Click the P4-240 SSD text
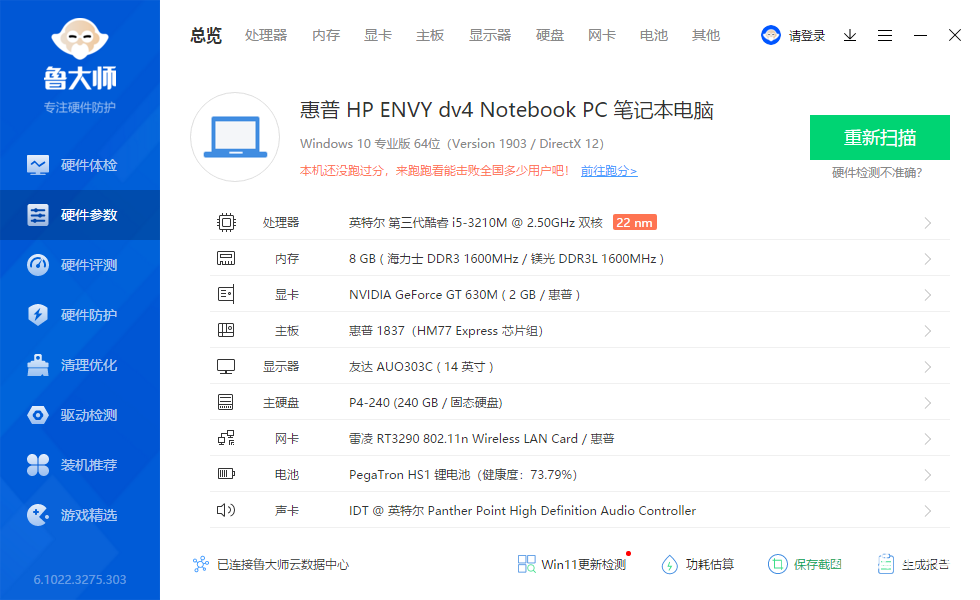 tap(426, 402)
